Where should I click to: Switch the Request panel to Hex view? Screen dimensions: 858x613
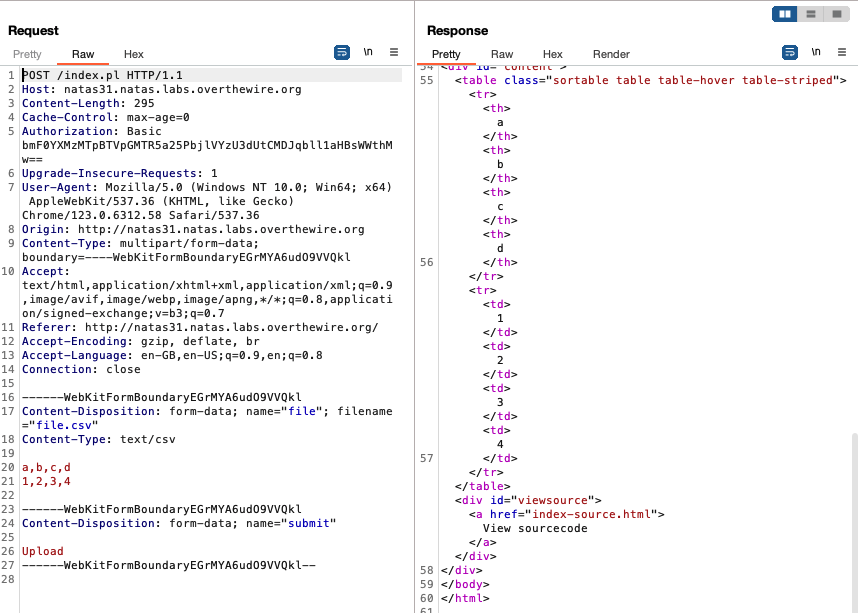pos(133,54)
